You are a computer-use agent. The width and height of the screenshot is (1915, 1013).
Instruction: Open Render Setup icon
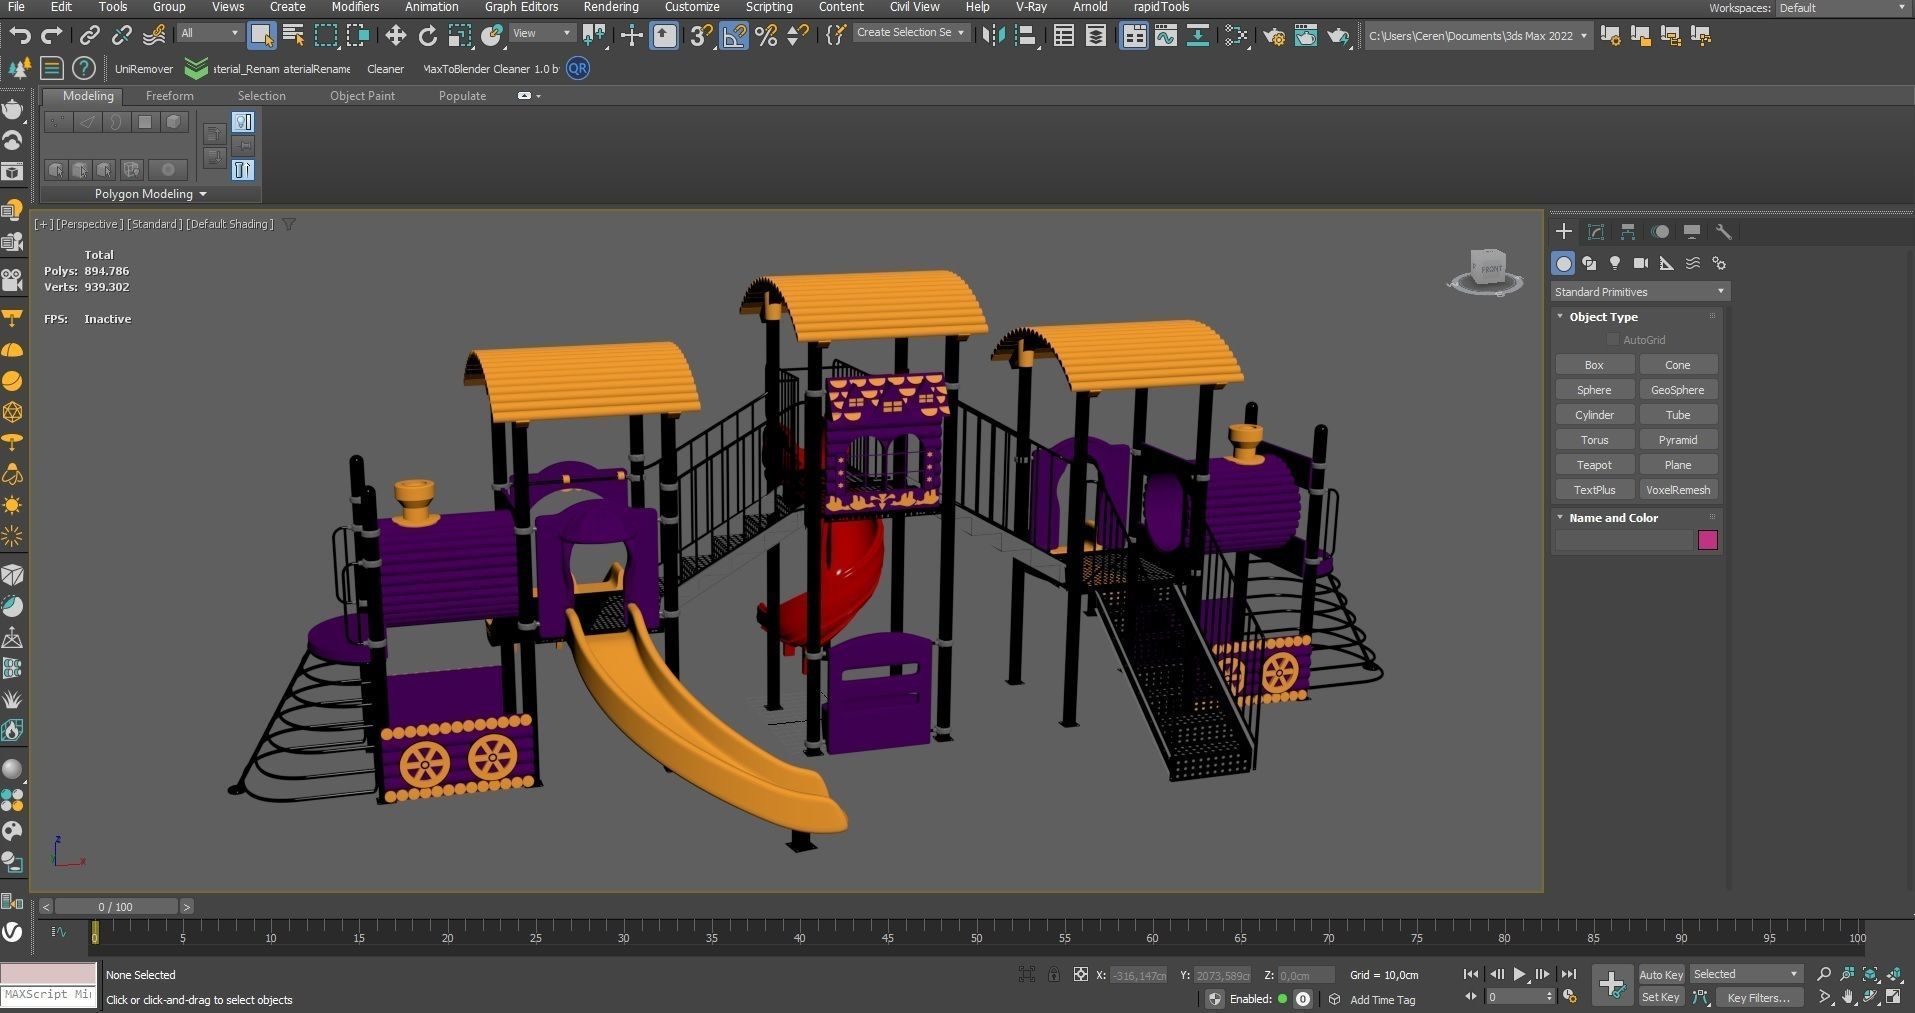pyautogui.click(x=1274, y=36)
